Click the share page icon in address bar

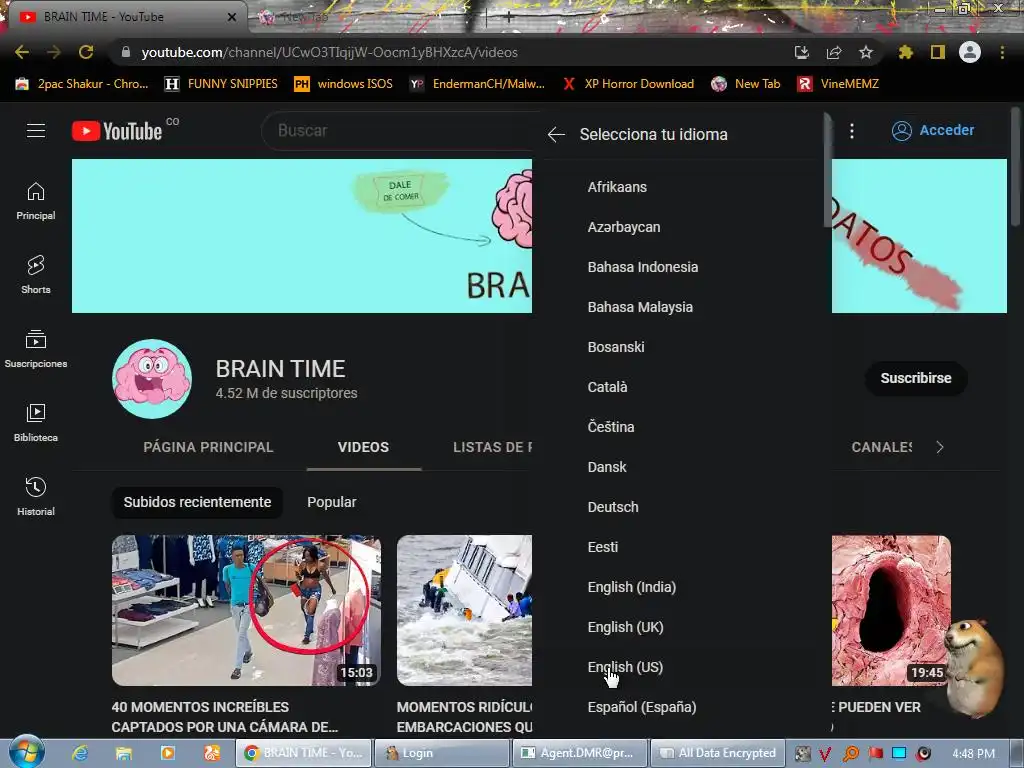tap(834, 52)
